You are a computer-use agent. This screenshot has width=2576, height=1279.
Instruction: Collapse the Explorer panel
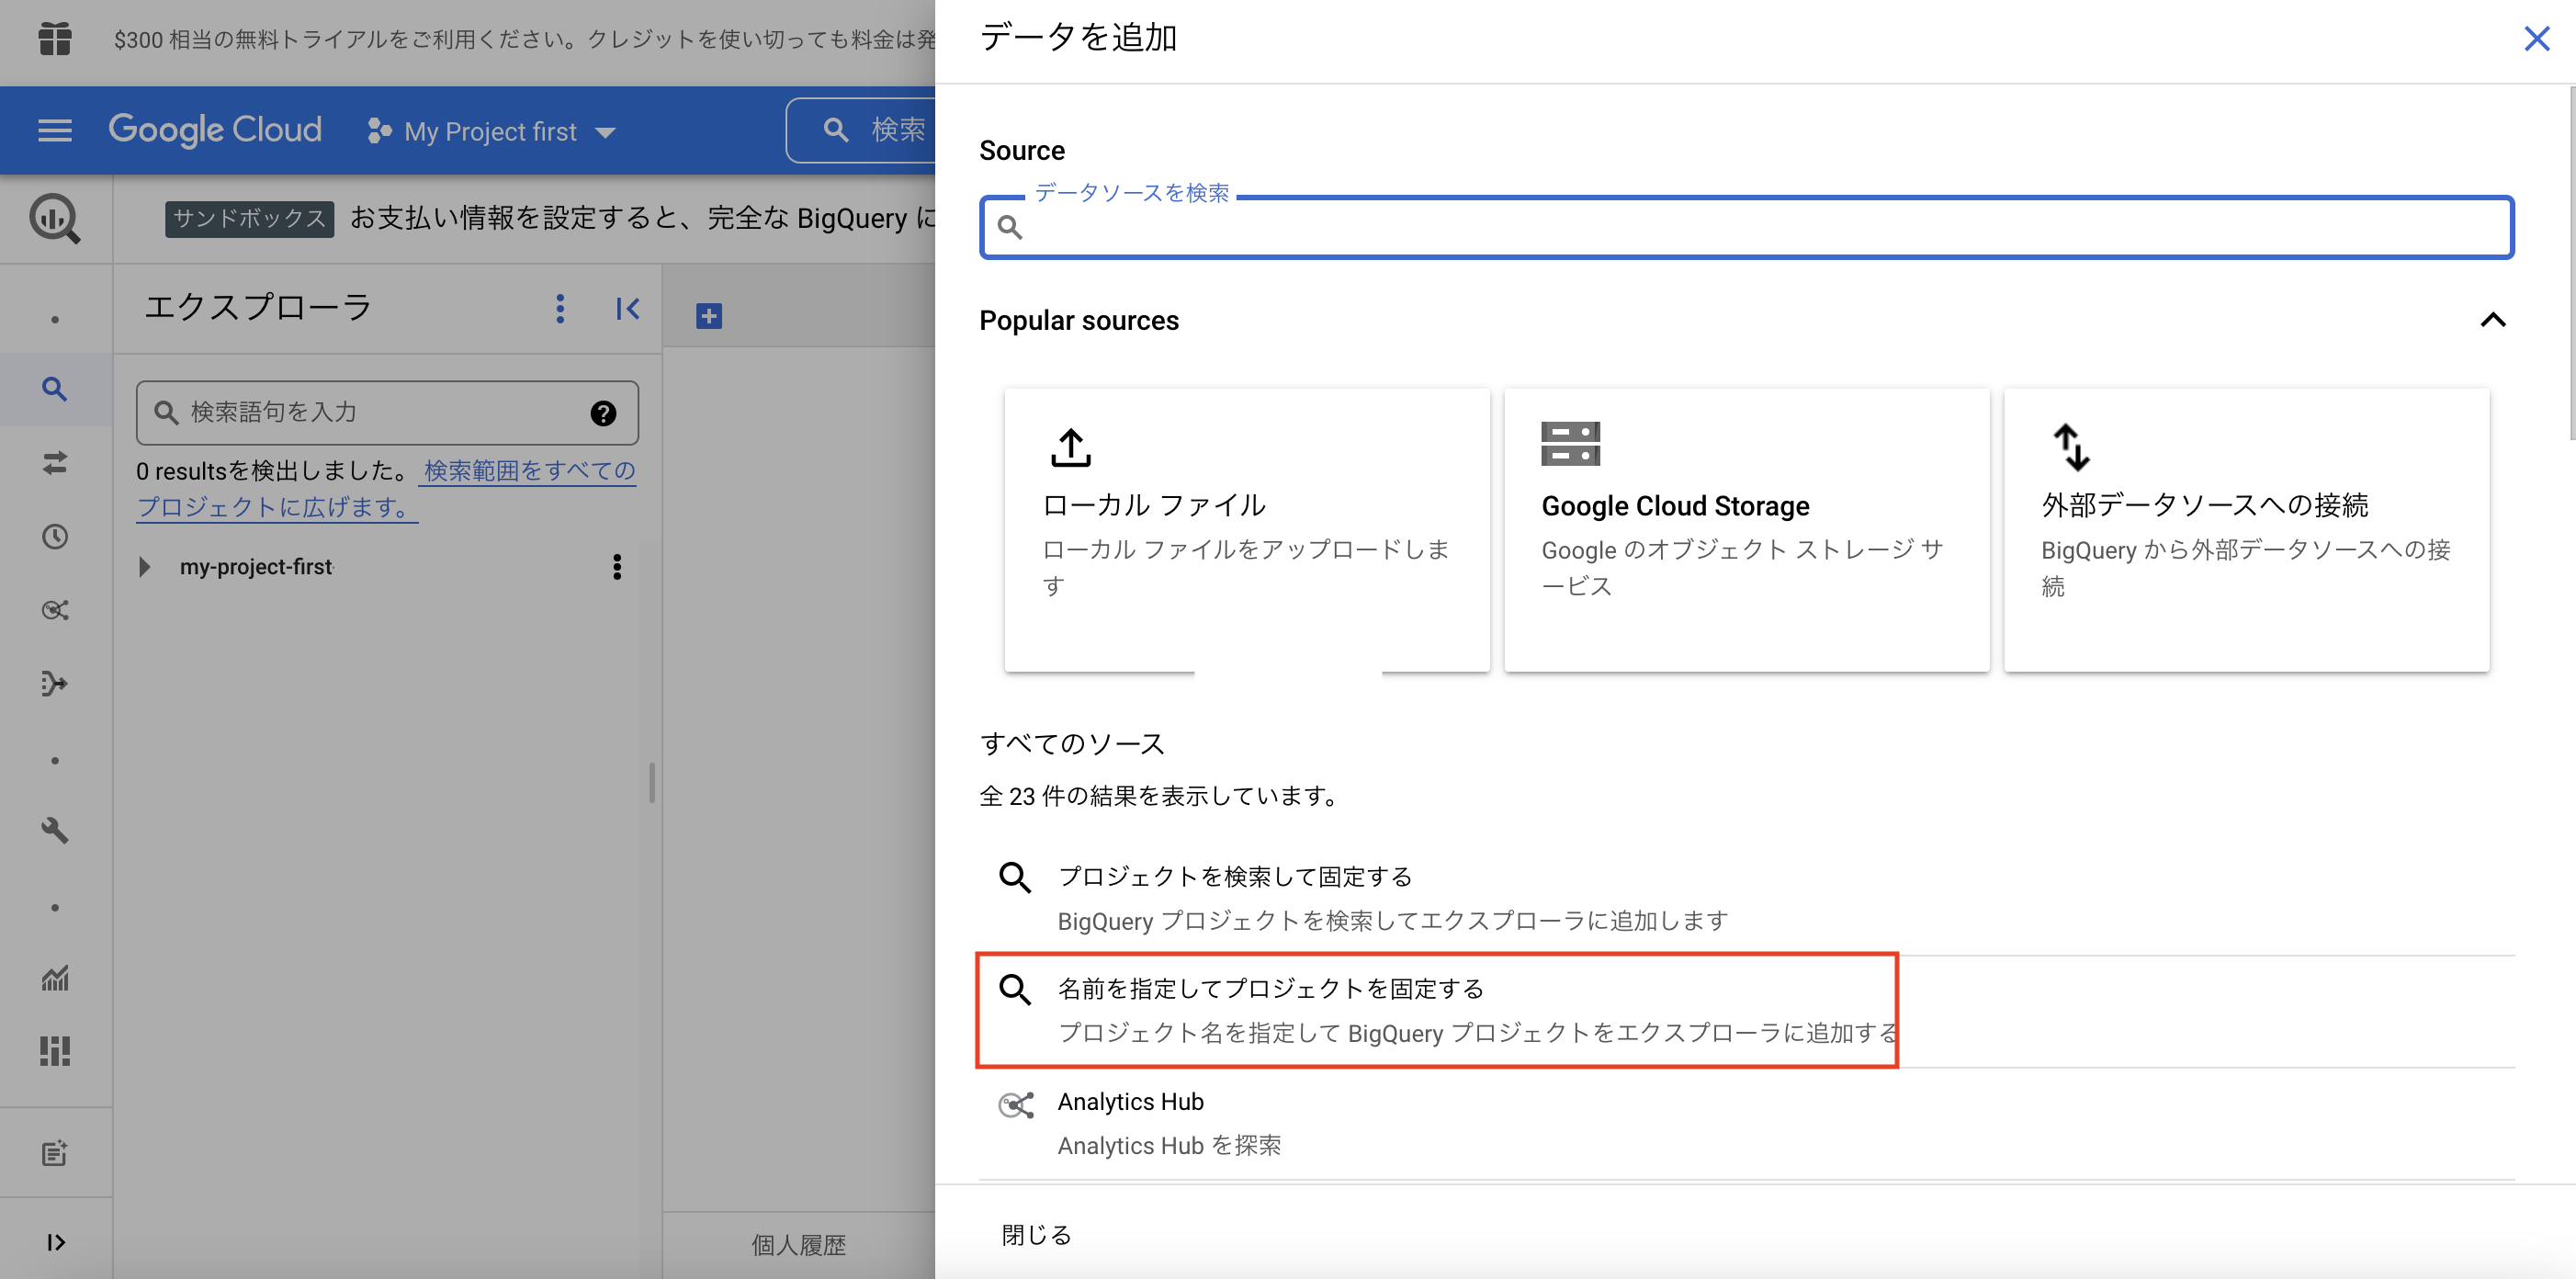(x=628, y=309)
